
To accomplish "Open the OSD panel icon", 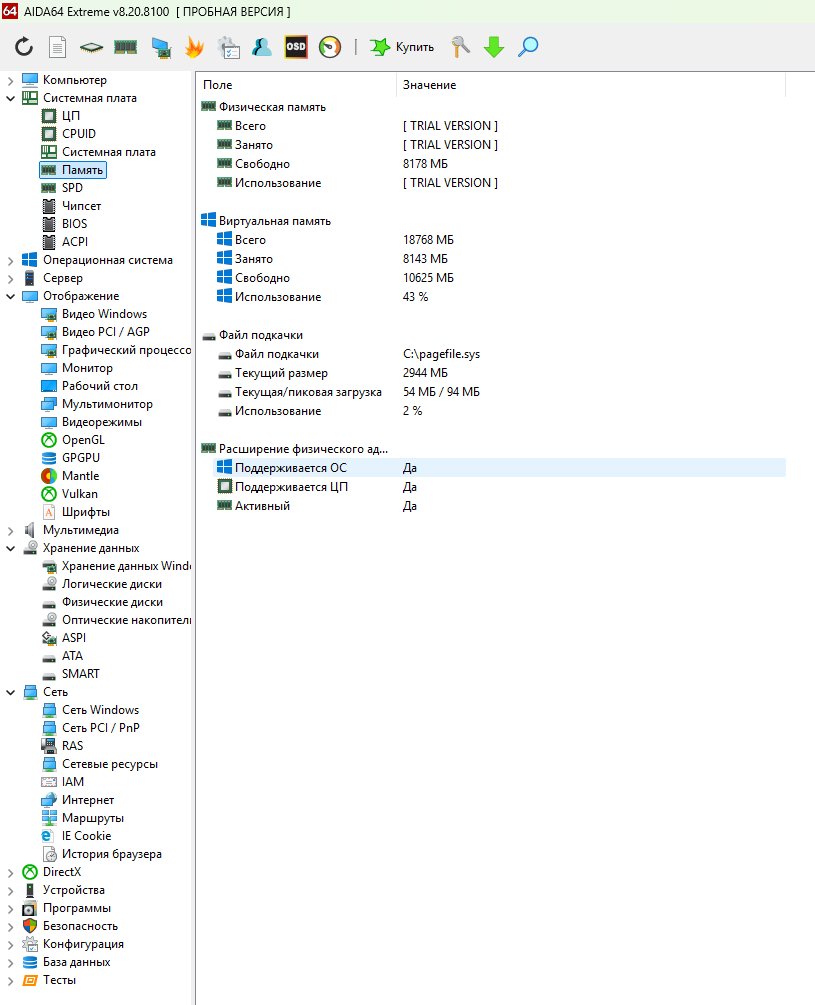I will pyautogui.click(x=295, y=47).
